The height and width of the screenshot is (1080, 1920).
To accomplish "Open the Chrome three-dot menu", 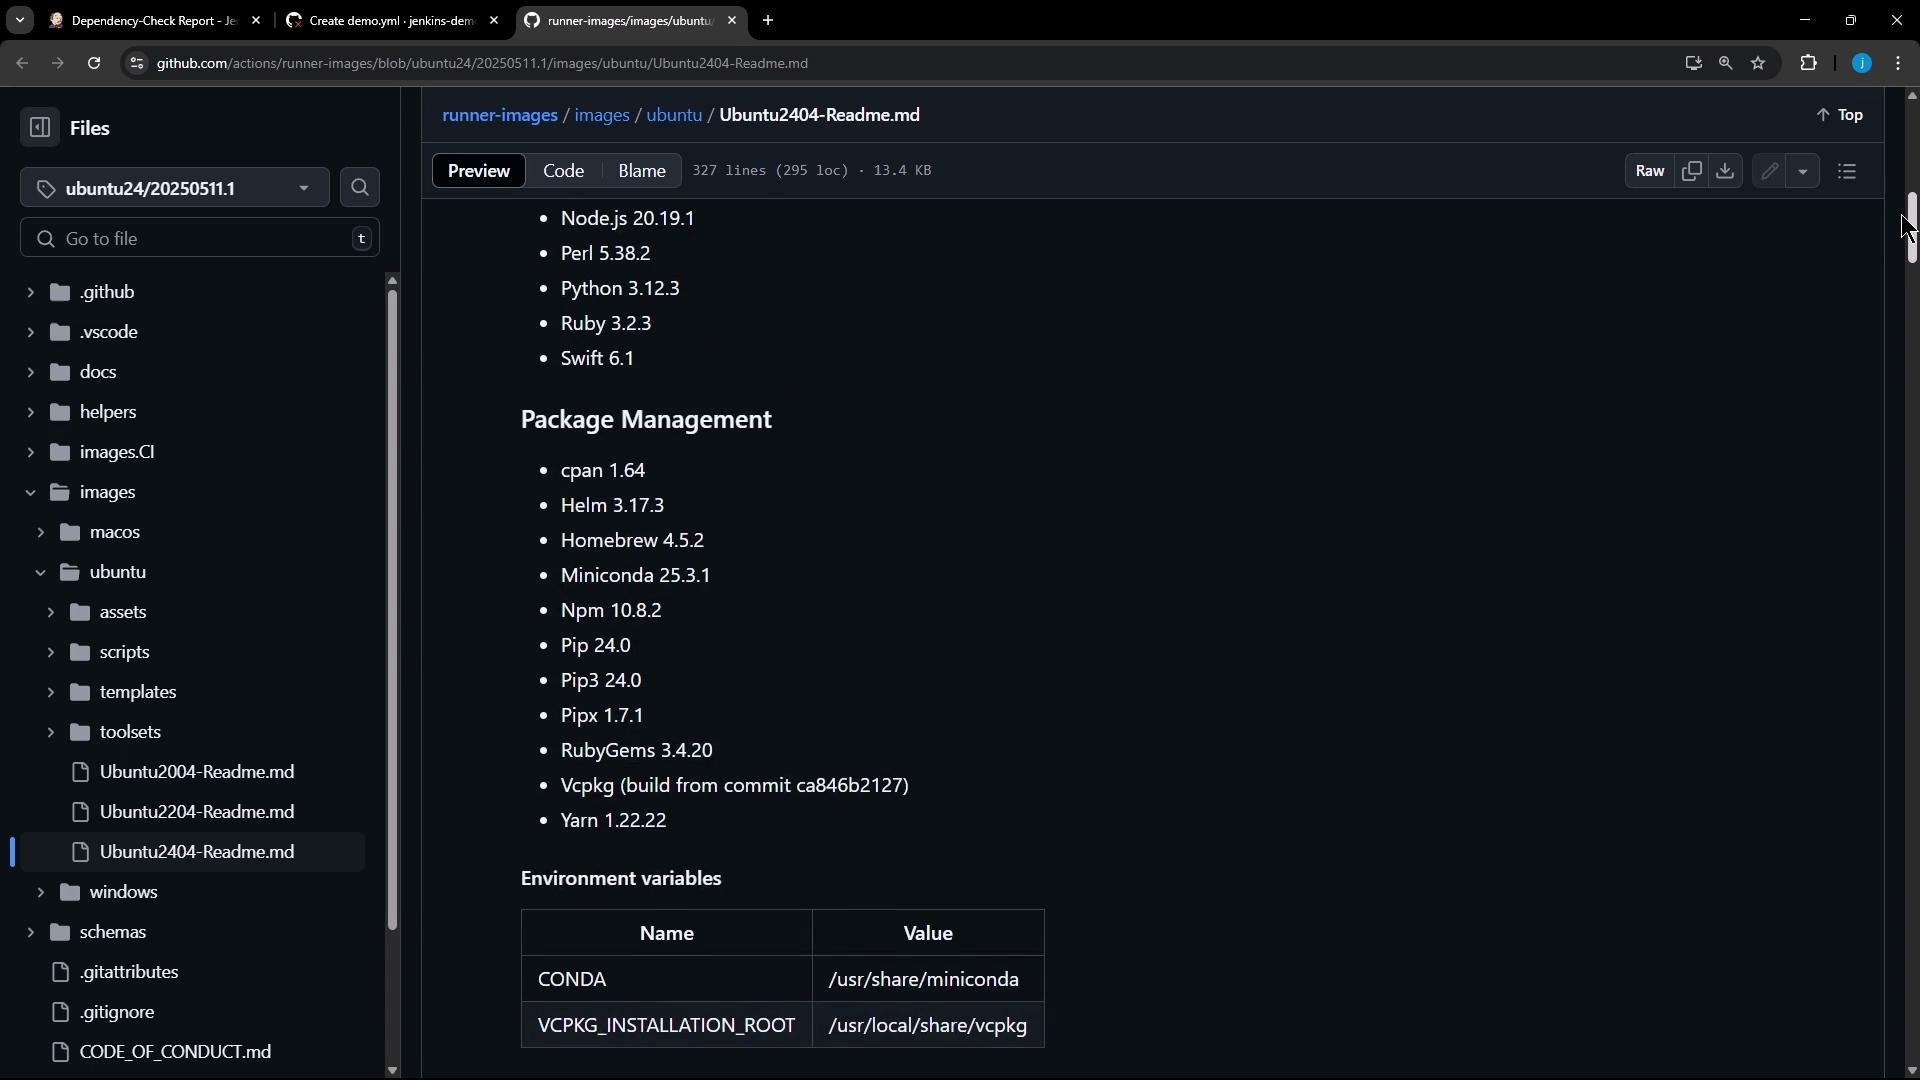I will [x=1898, y=63].
